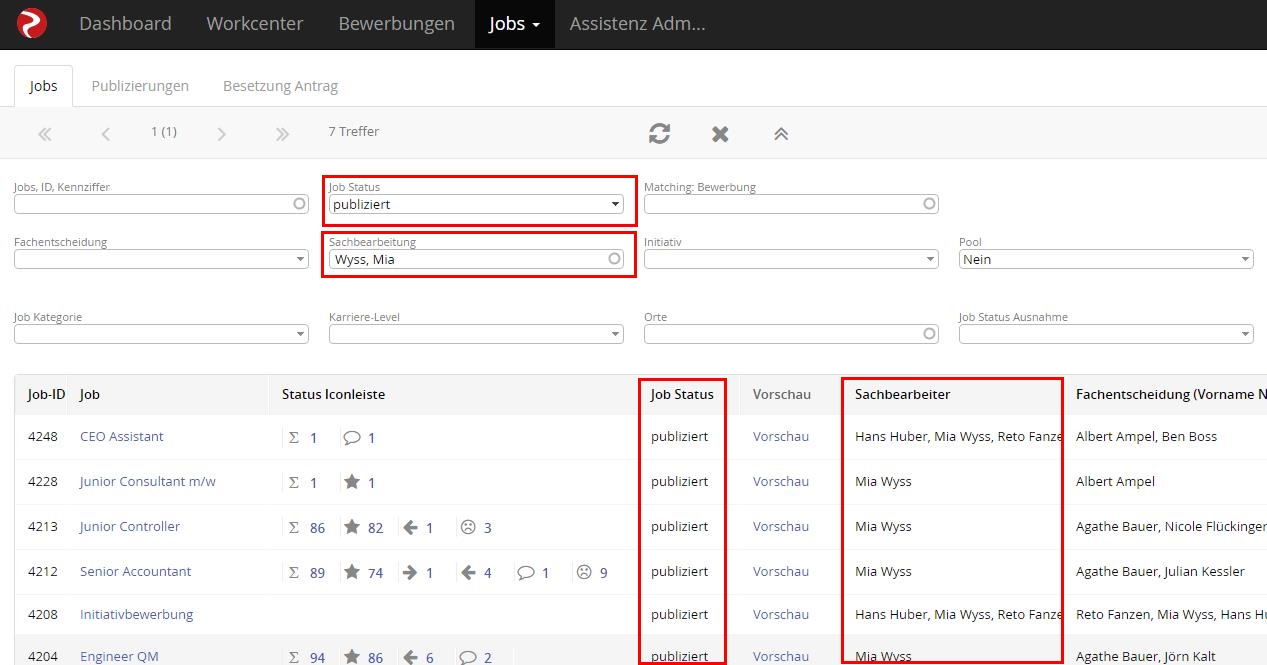This screenshot has height=665, width=1267.
Task: Click the Status Iconleiste column header
Action: point(334,394)
